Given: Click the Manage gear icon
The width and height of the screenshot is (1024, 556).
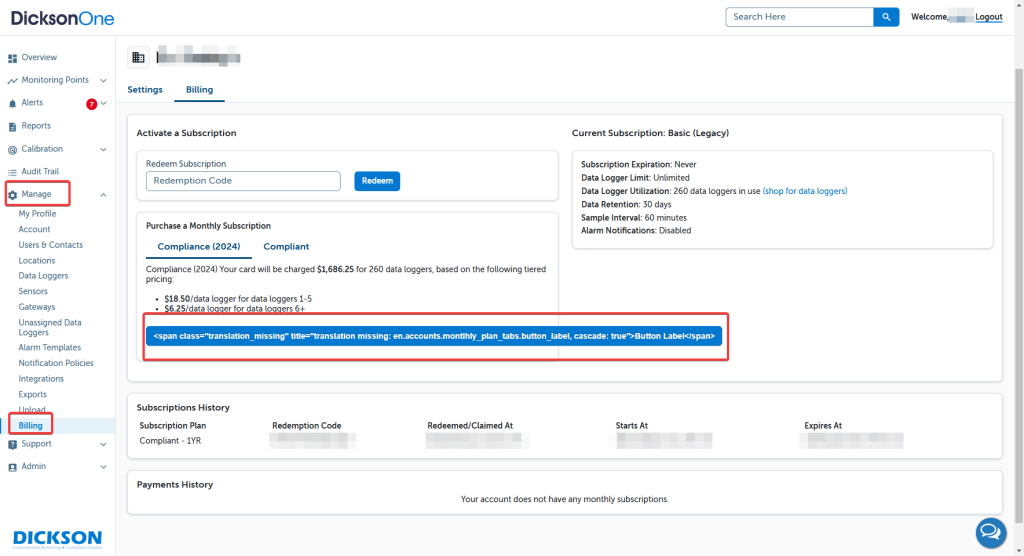Looking at the screenshot, I should (x=12, y=195).
